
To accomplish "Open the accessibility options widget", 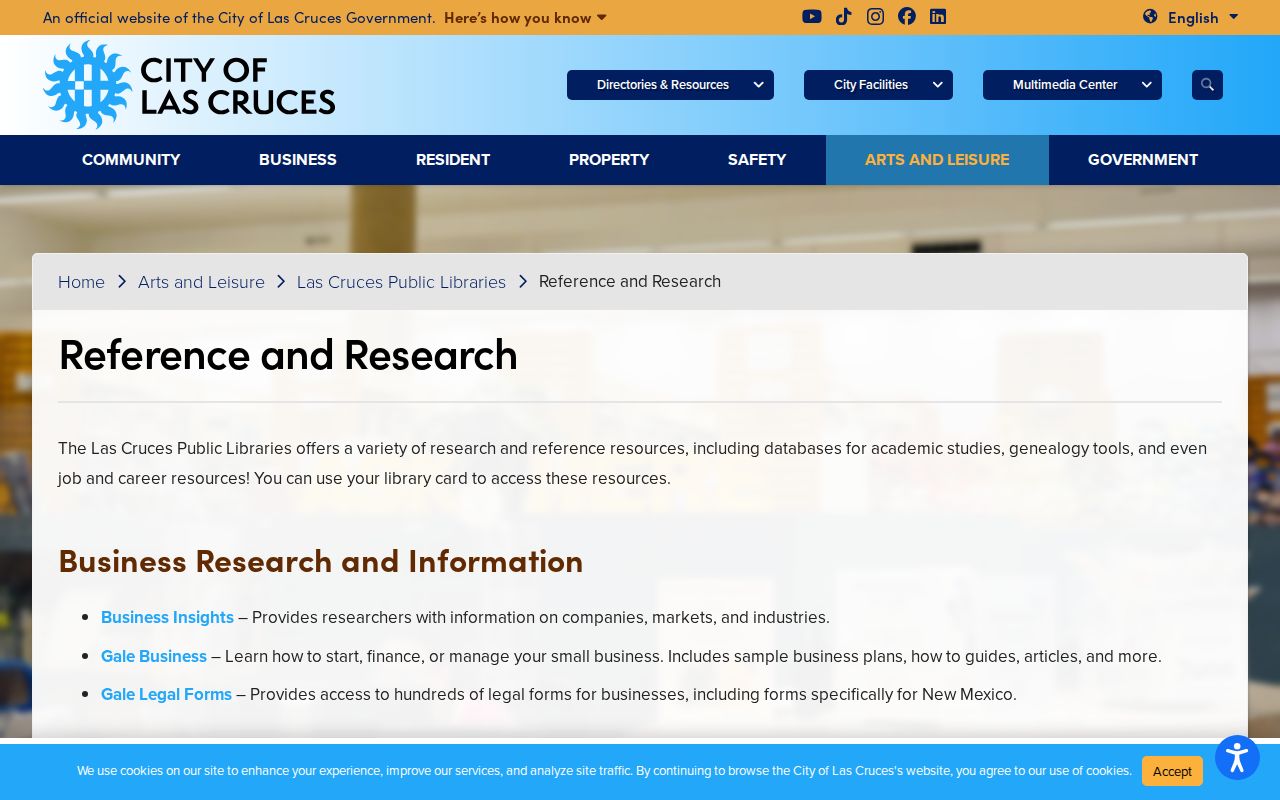I will coord(1237,758).
